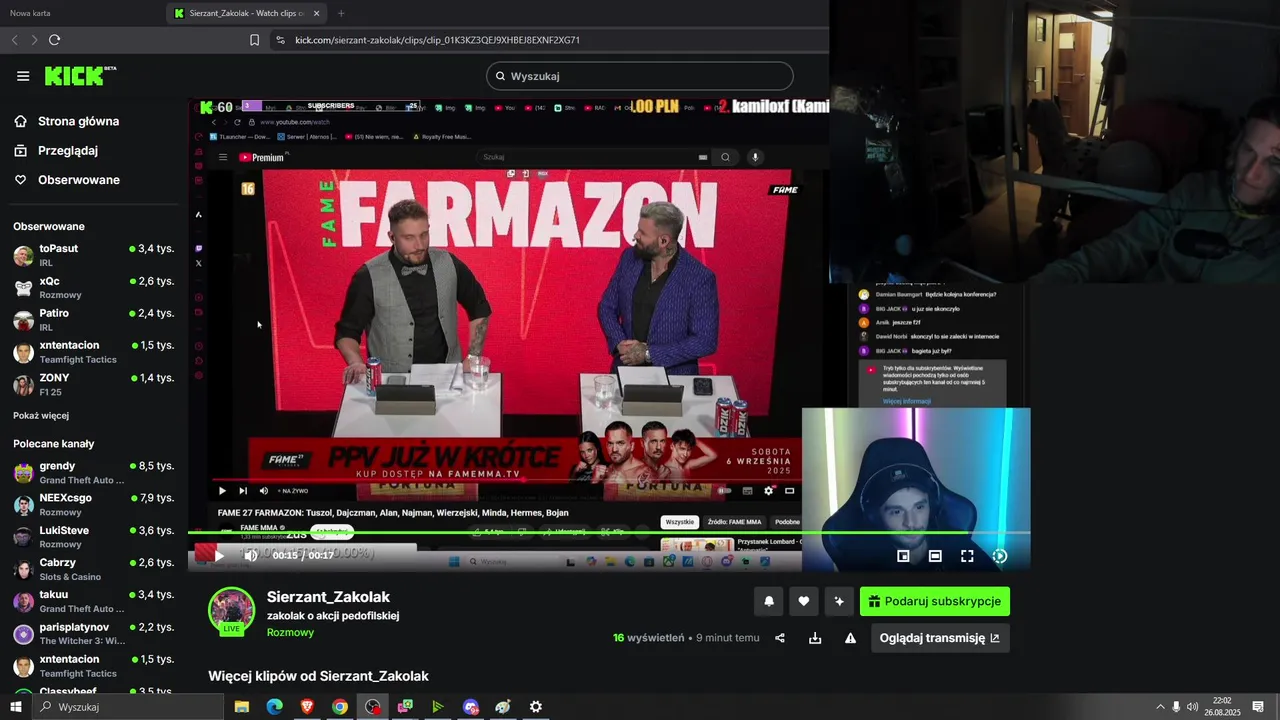The width and height of the screenshot is (1280, 720).
Task: Open the volume control in the tray
Action: (x=1192, y=707)
